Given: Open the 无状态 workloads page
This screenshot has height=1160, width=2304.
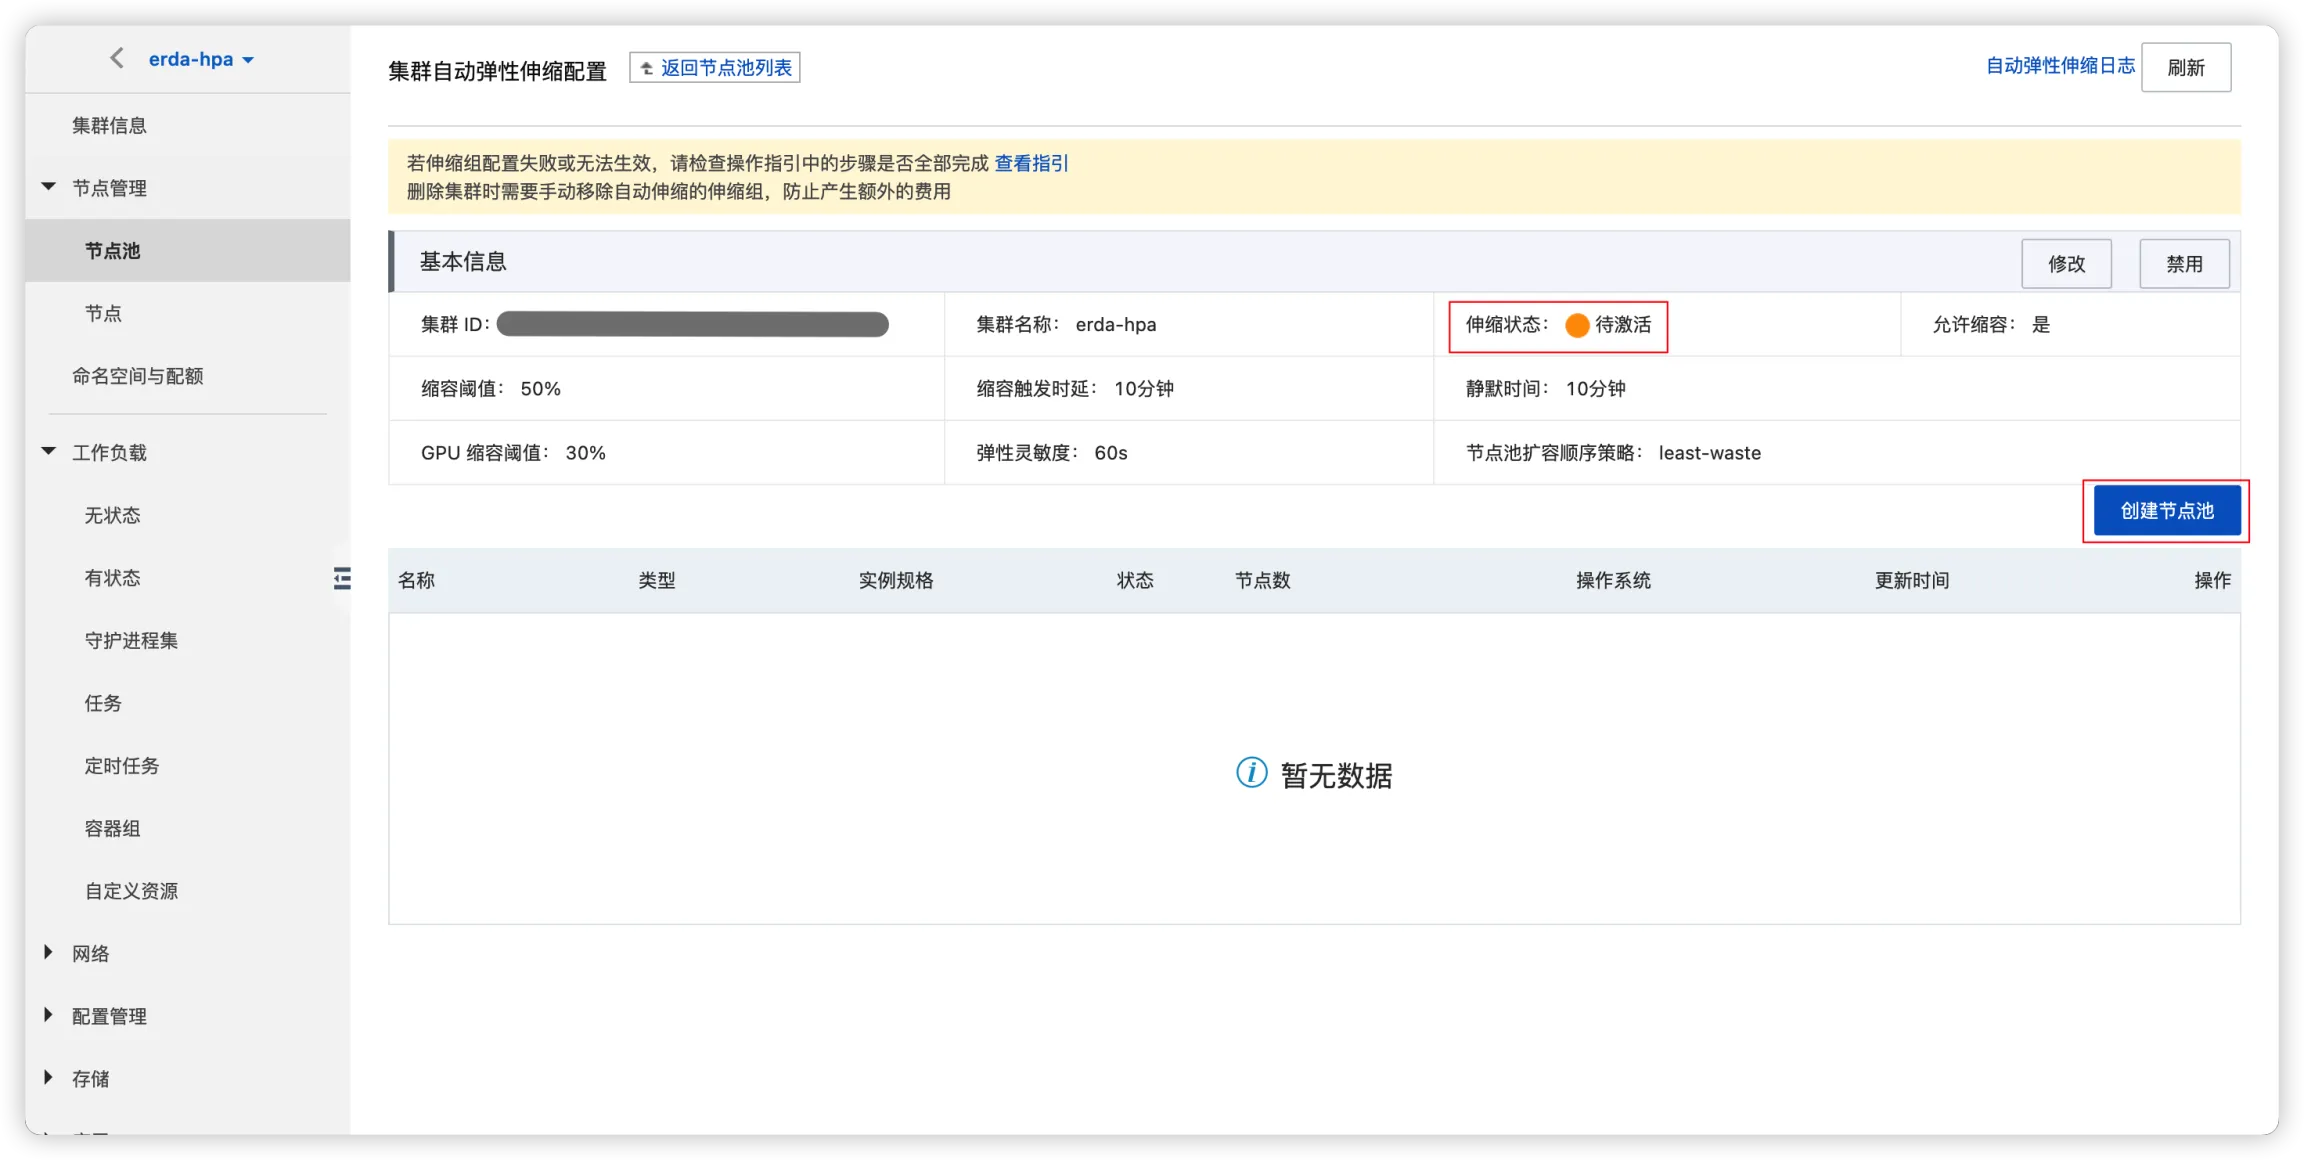Looking at the screenshot, I should (x=112, y=515).
